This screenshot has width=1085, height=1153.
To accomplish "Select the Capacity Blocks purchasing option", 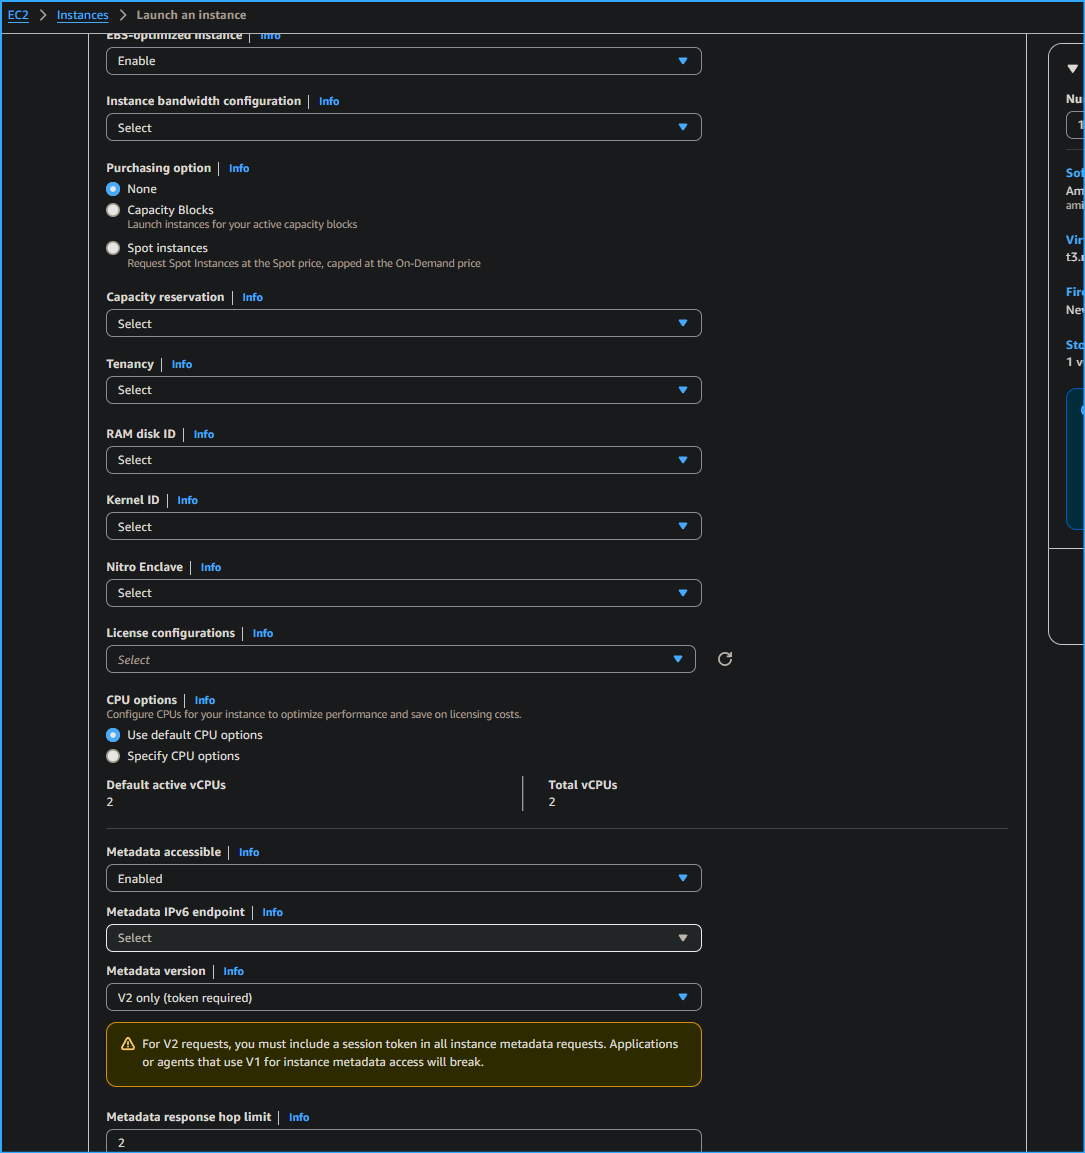I will (x=112, y=209).
